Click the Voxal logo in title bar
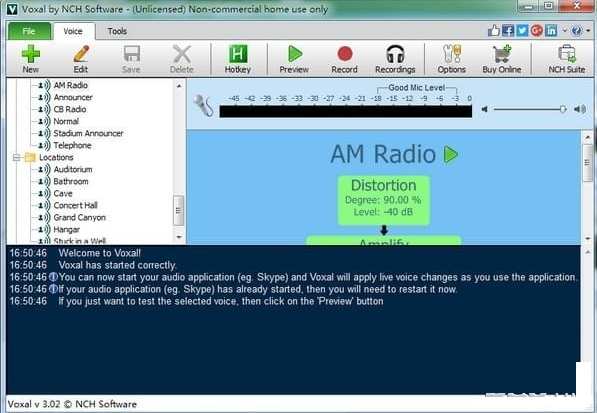Viewport: 597px width, 413px height. 12,9
